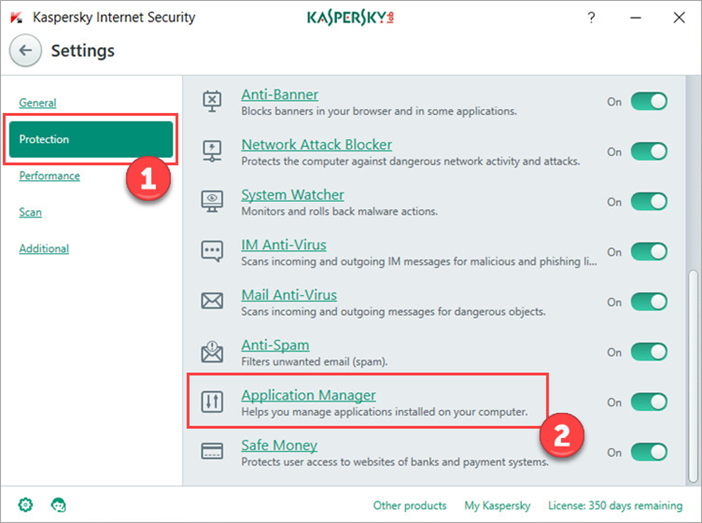This screenshot has height=523, width=702.
Task: Click the Anti-Banner component icon
Action: (212, 102)
